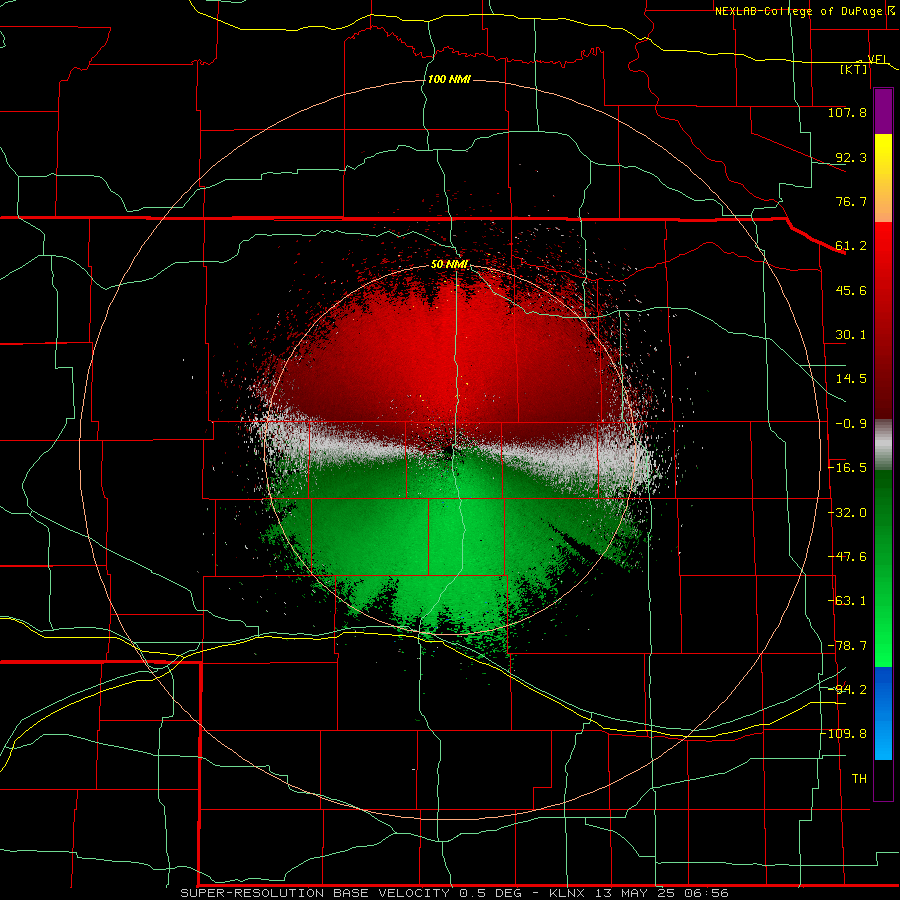Click the 50 NMI range ring label
This screenshot has height=900, width=900.
point(449,265)
